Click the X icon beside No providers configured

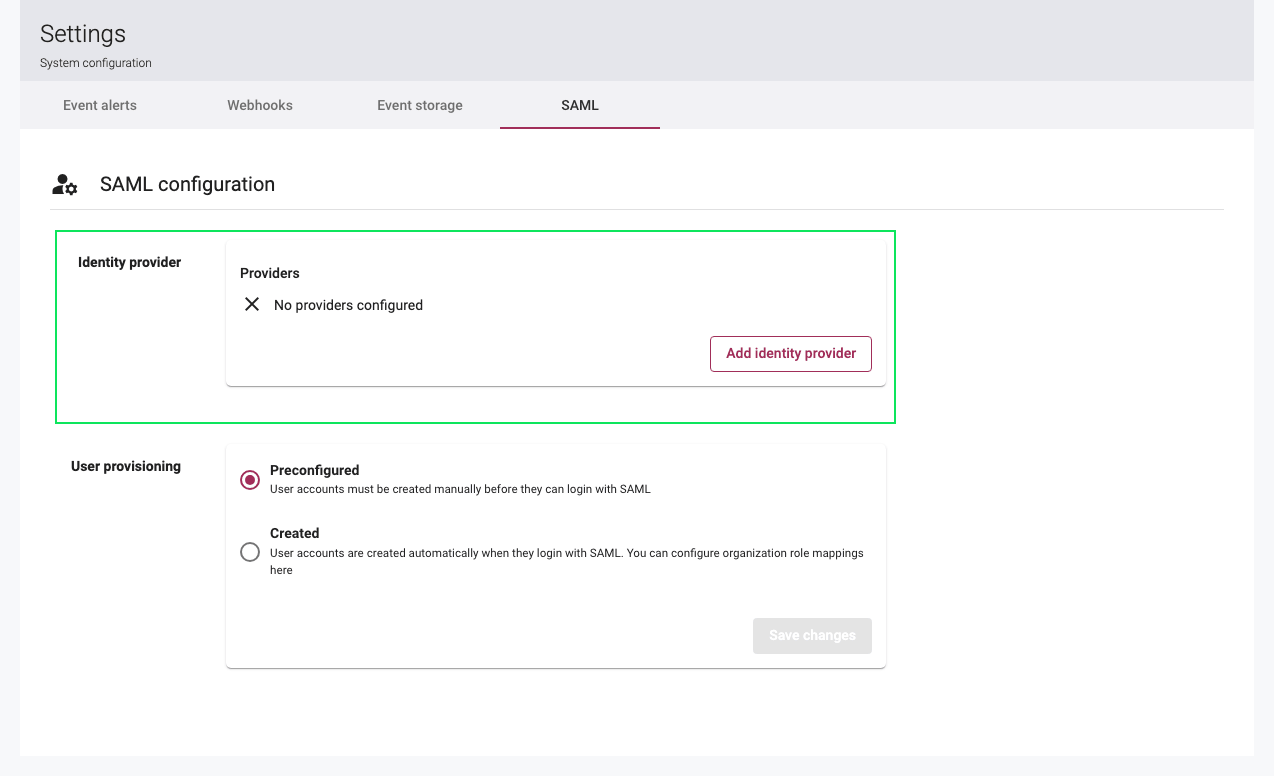click(x=252, y=304)
